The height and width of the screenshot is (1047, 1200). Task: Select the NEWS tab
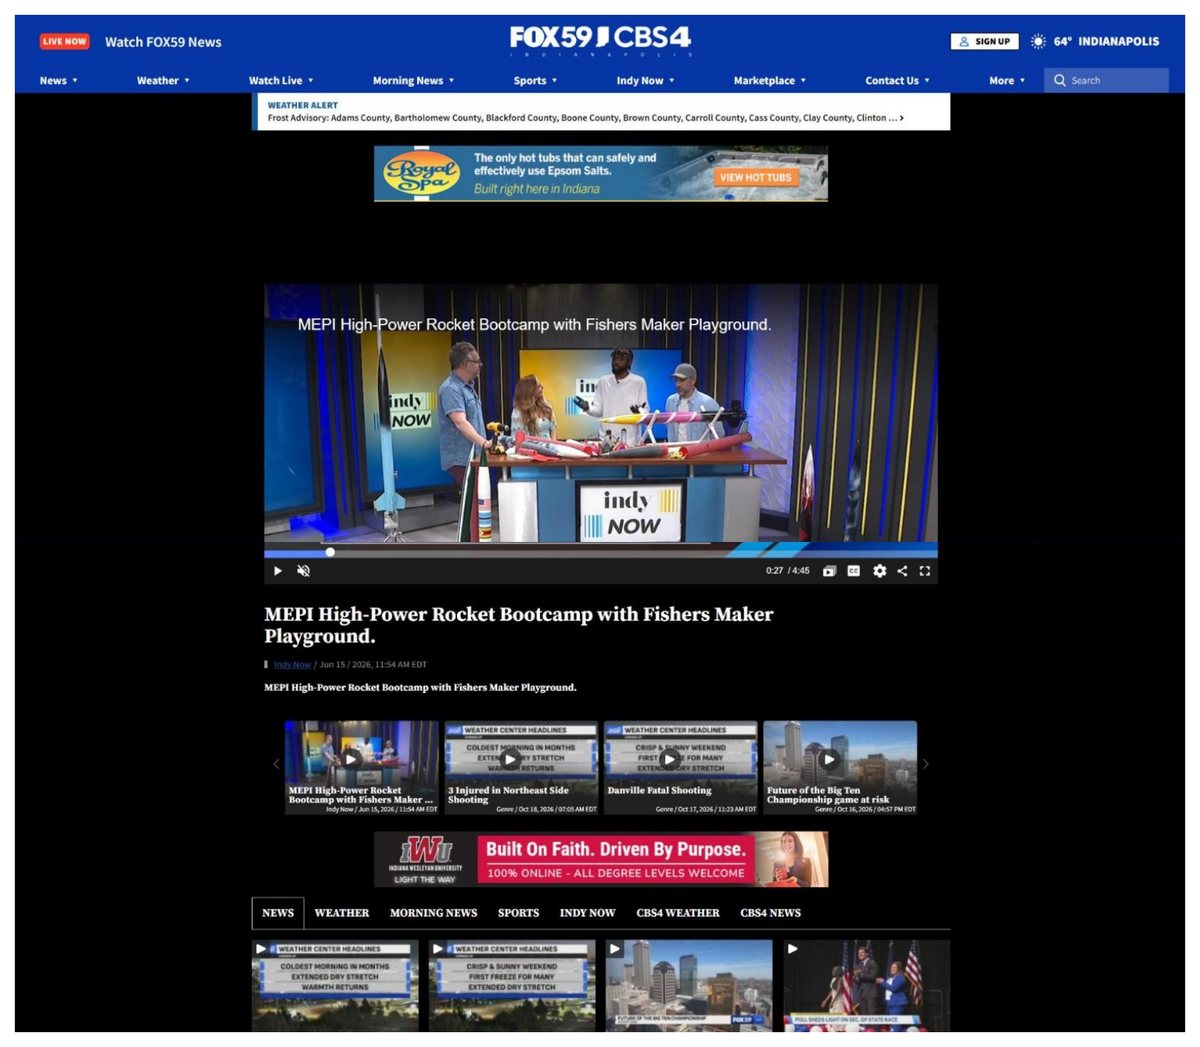278,913
